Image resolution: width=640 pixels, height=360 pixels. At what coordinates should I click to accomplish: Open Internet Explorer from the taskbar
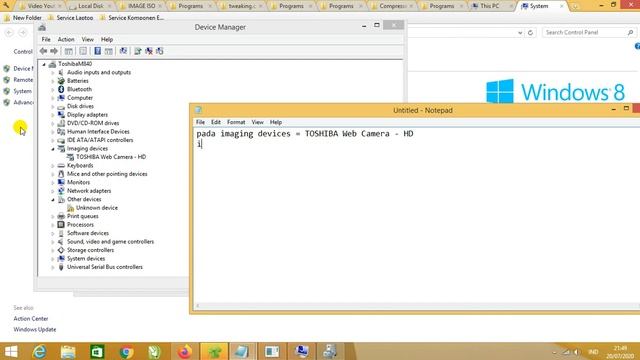point(40,351)
